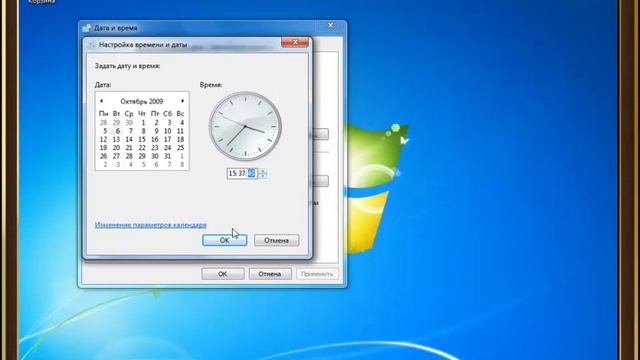Select October 11 in calendar
Screen dimensions: 640x360
tap(180, 131)
